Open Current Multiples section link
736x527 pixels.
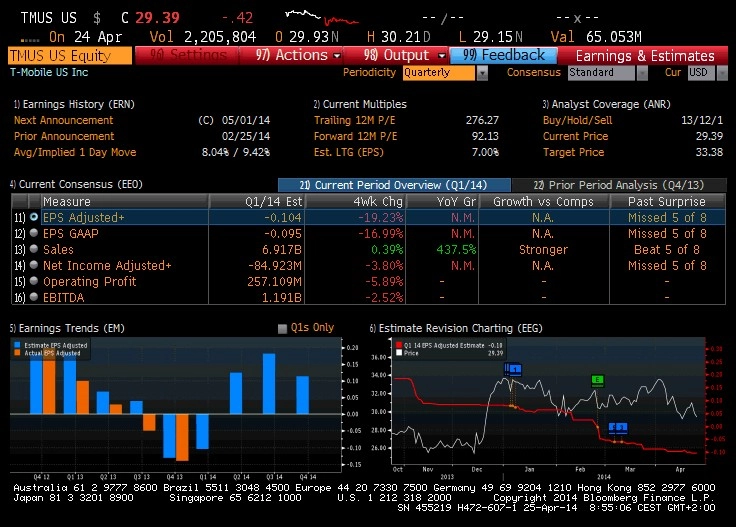pos(360,104)
